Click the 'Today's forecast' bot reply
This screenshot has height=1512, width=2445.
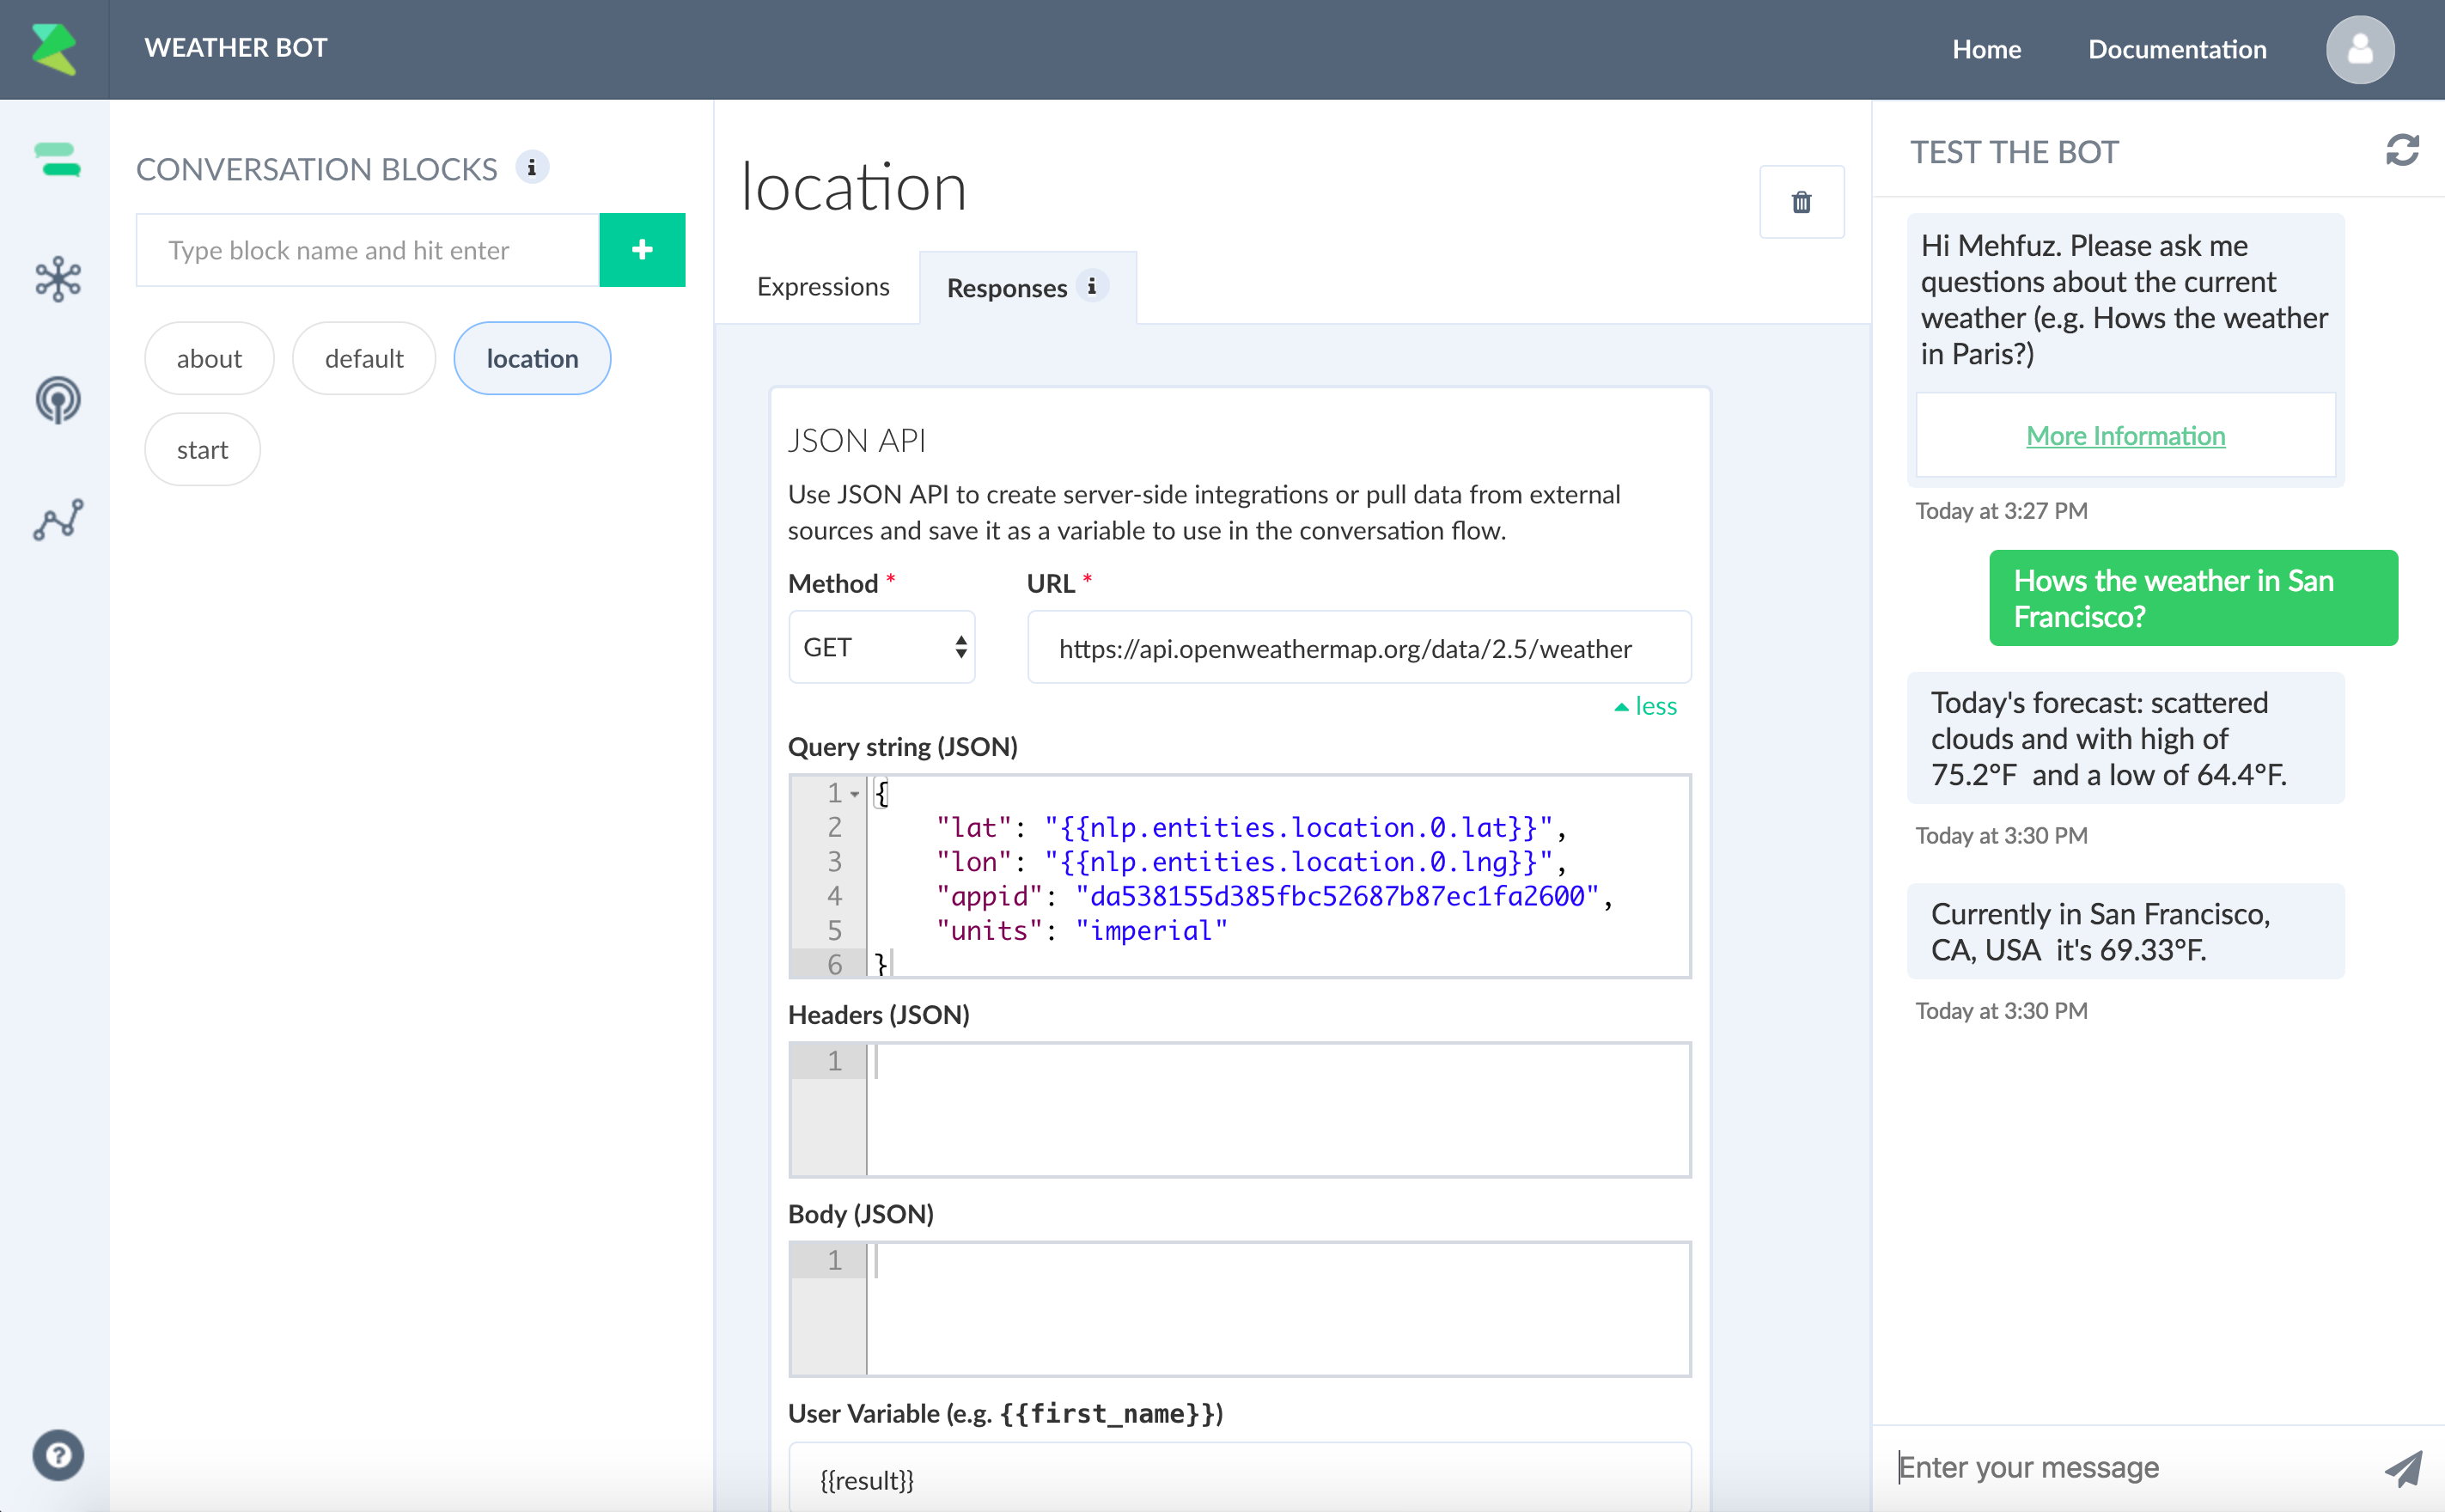click(x=2125, y=738)
